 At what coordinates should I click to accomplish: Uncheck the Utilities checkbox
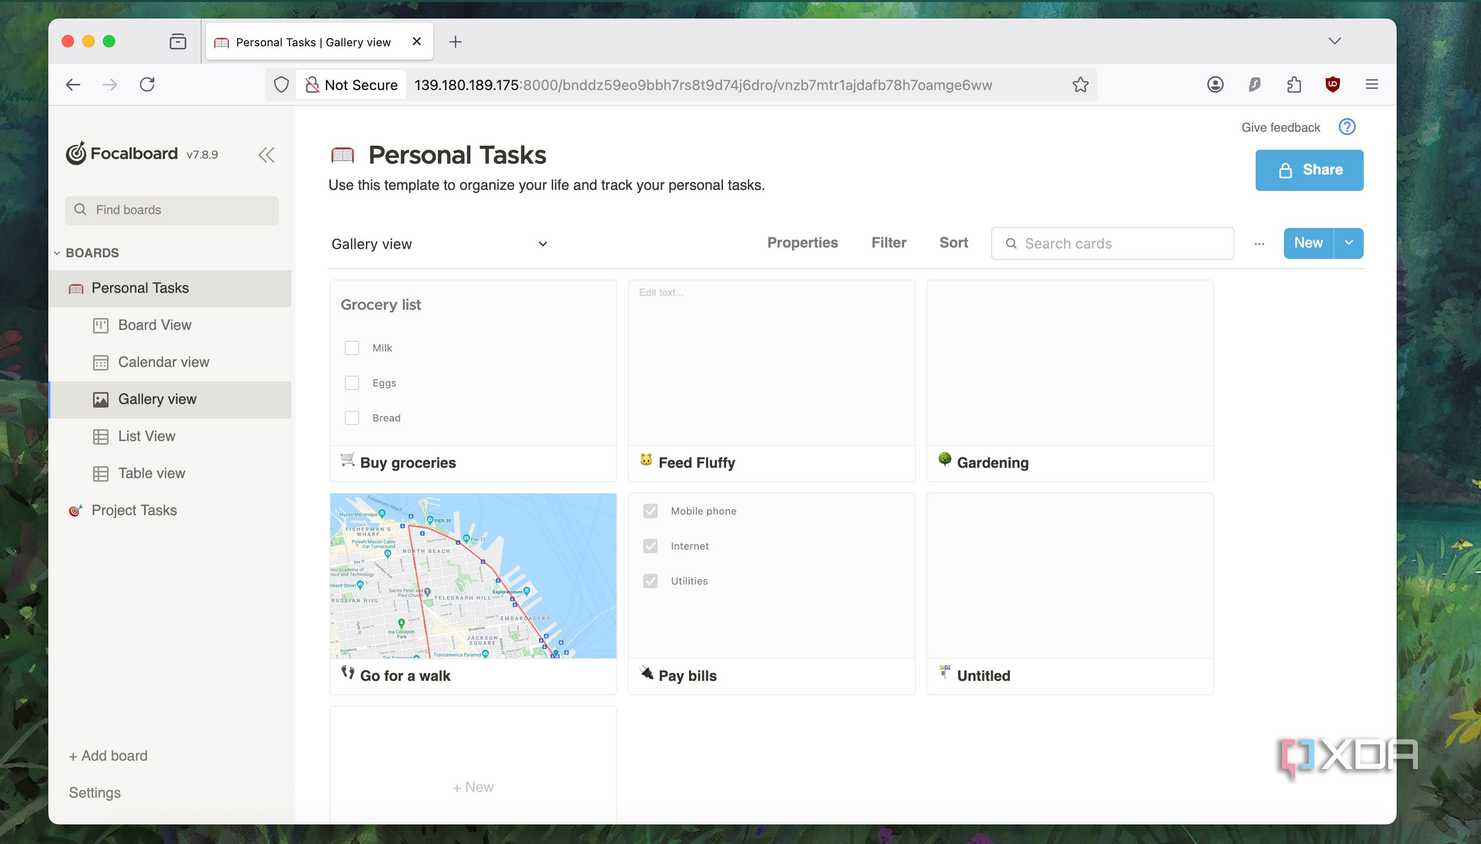(x=650, y=581)
